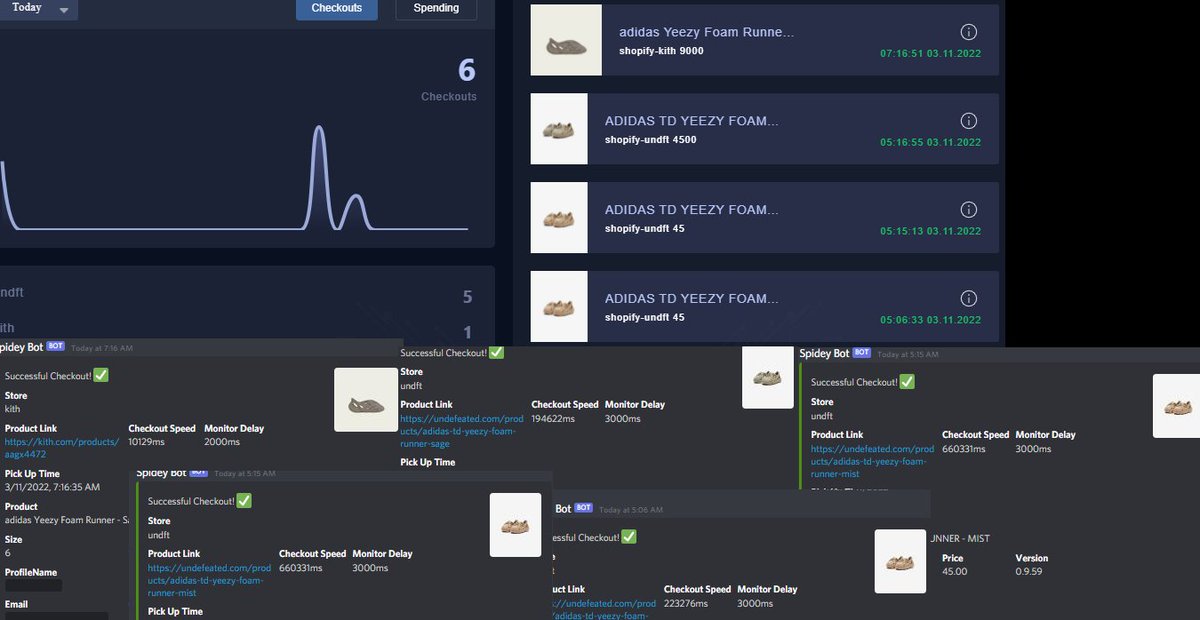Click the shopify-undft 4500 label

coord(651,140)
